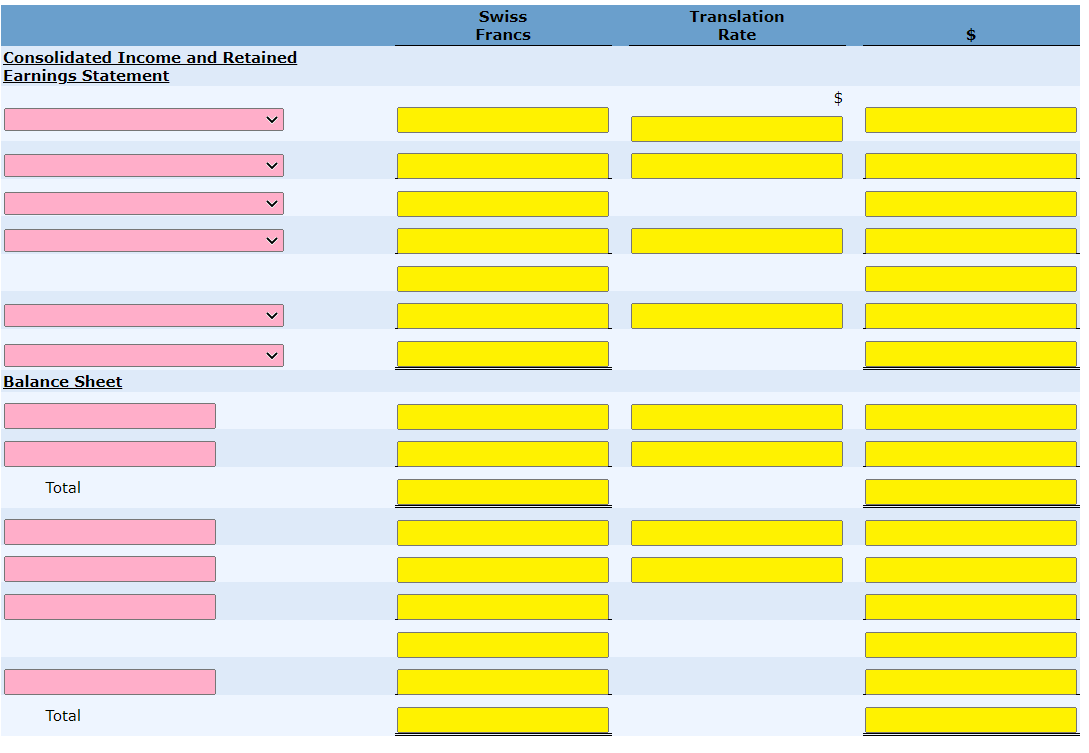The image size is (1089, 753).
Task: Click Translation Rate field in second Balance Sheet row
Action: coord(737,454)
